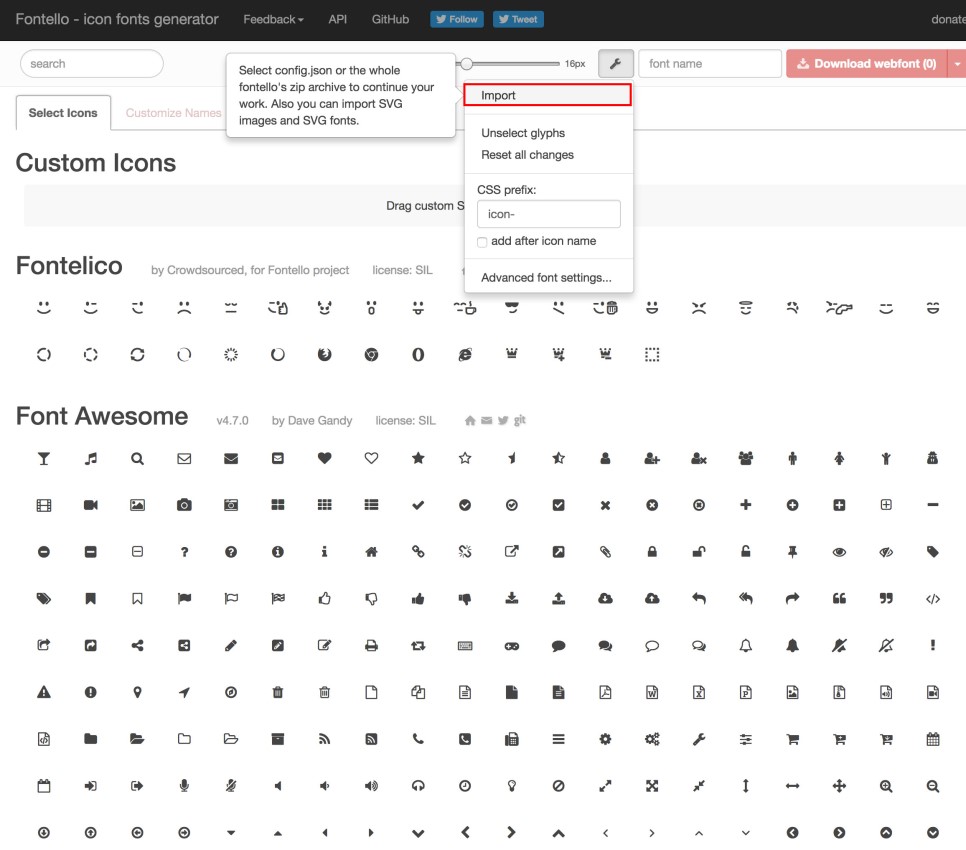Image resolution: width=966 pixels, height=850 pixels.
Task: Open the wrench settings menu button
Action: [615, 63]
